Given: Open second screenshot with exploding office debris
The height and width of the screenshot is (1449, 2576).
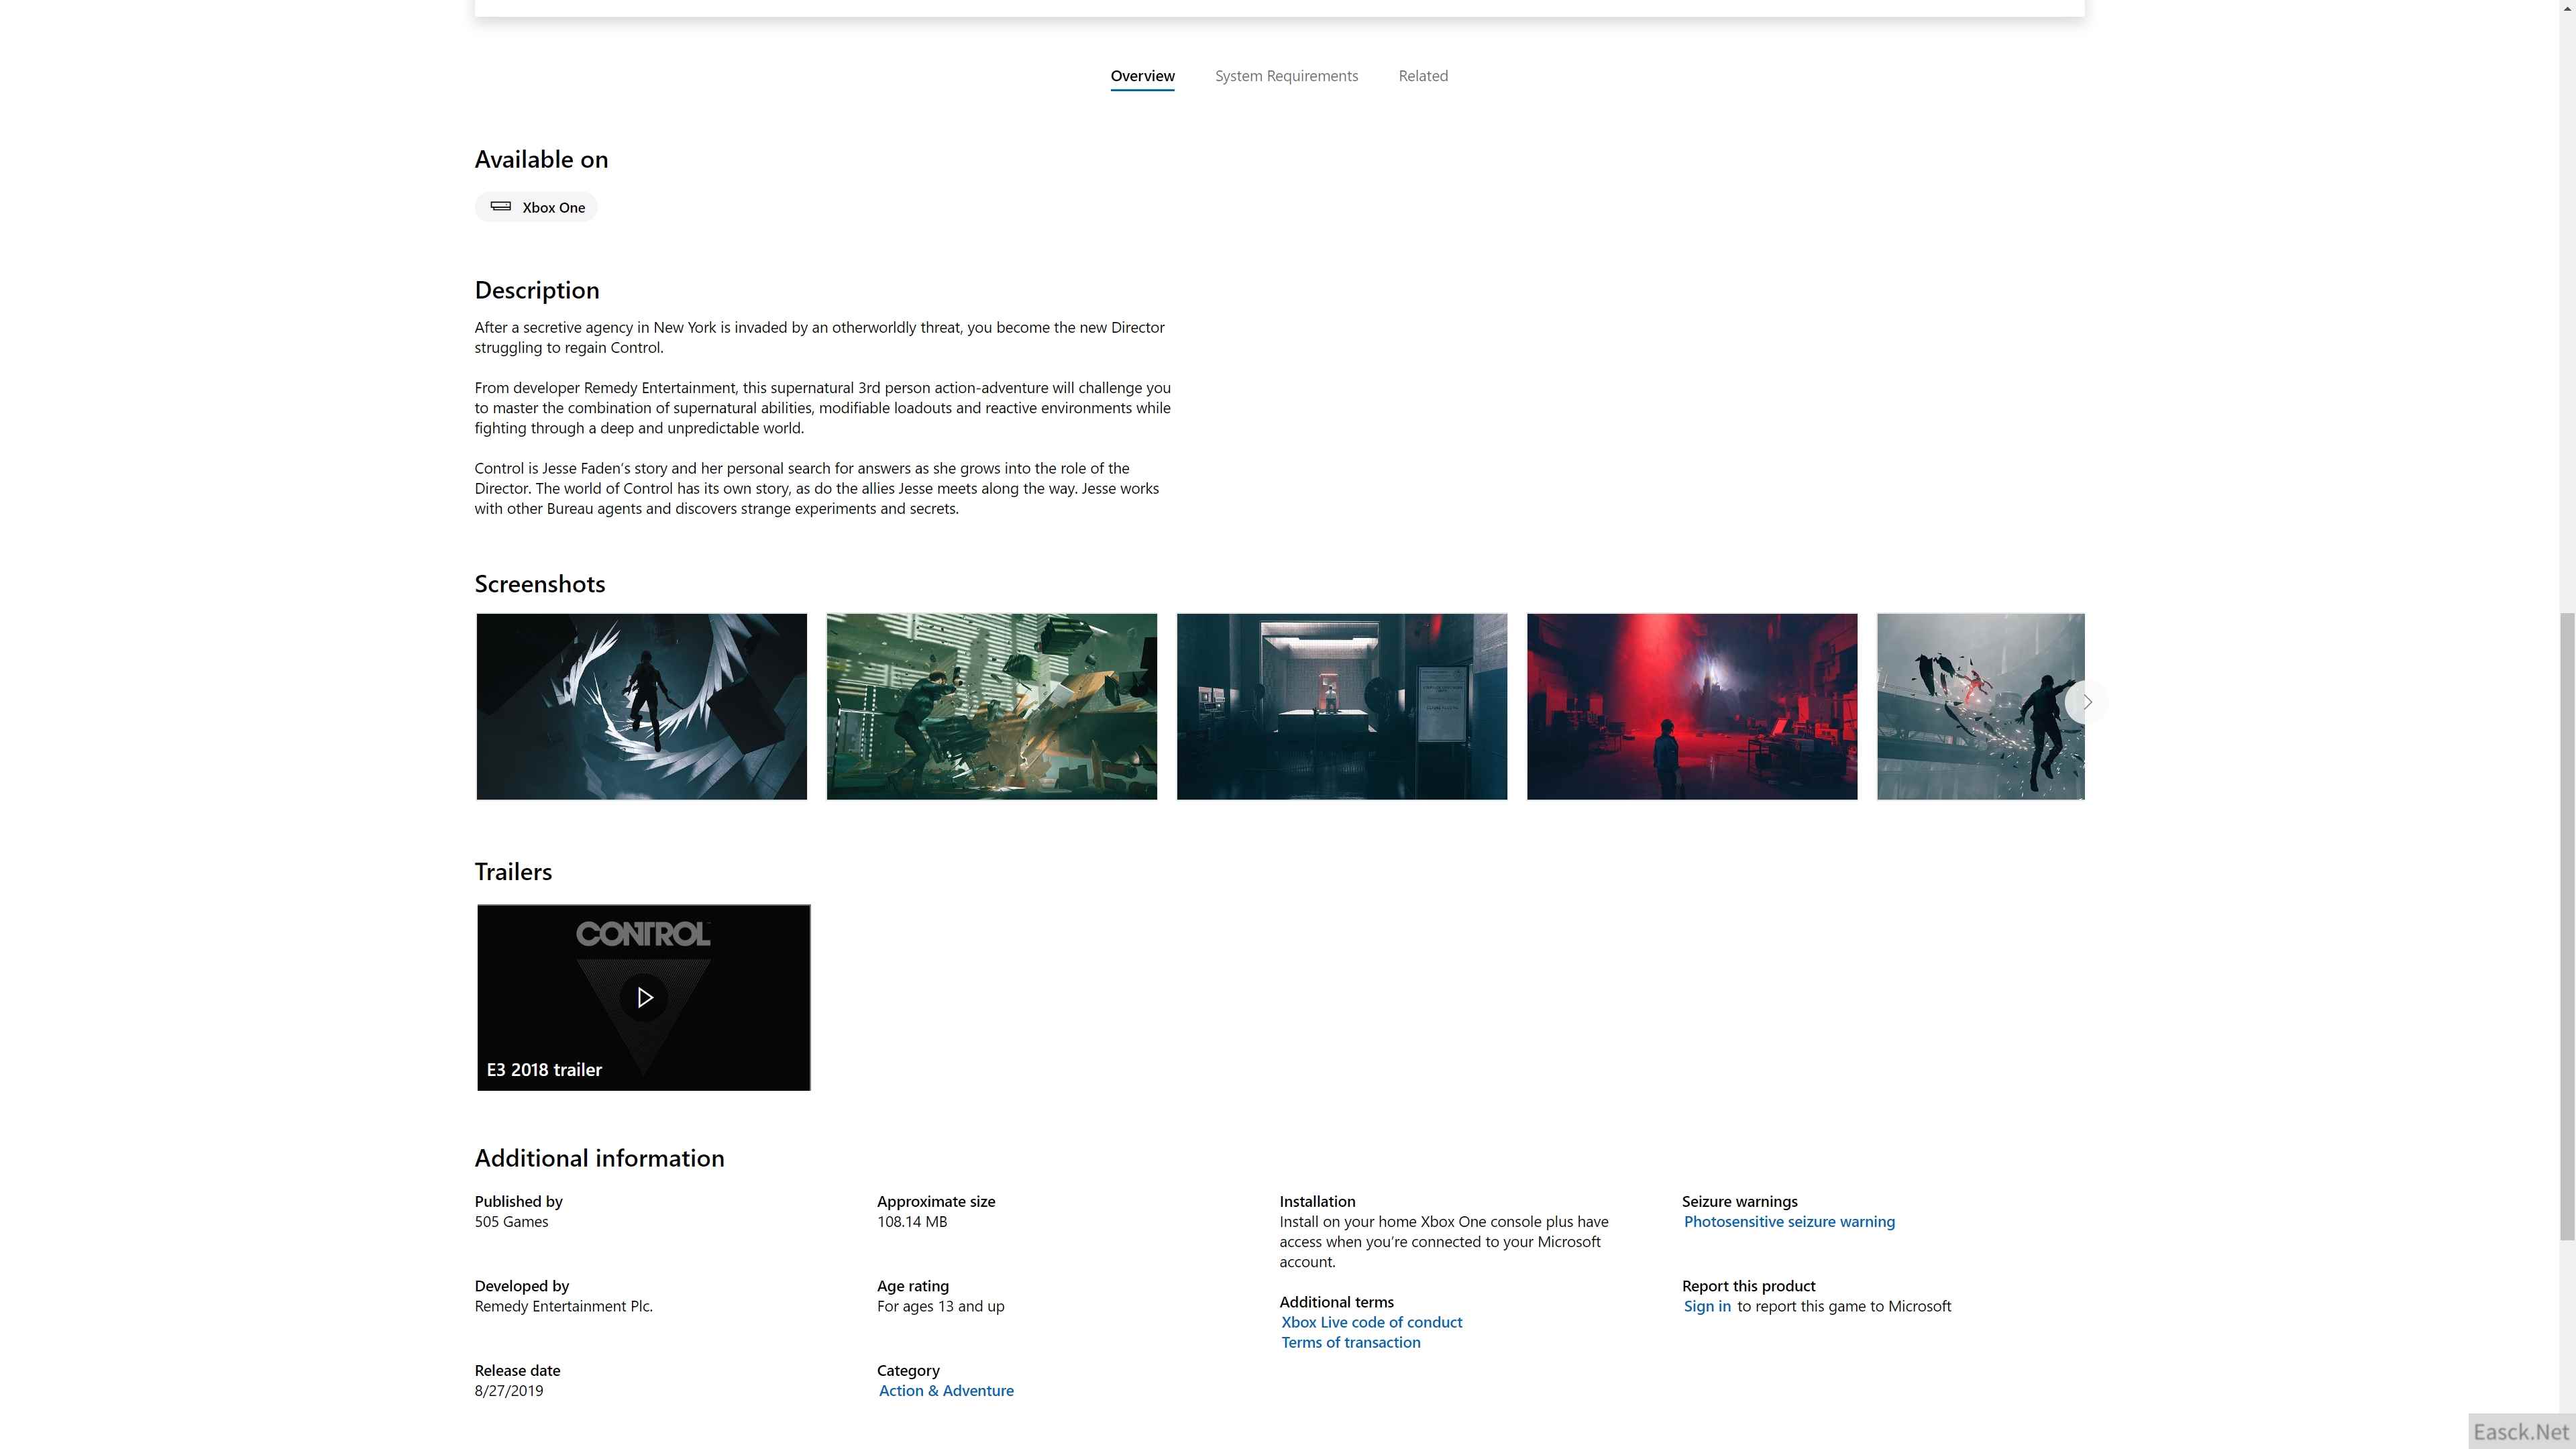Looking at the screenshot, I should click(x=991, y=706).
